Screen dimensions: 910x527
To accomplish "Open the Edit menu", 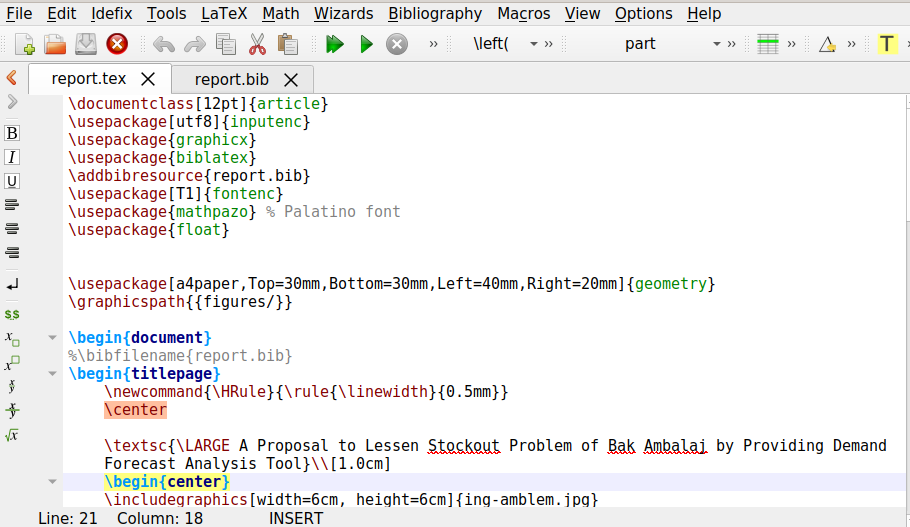I will click(62, 13).
